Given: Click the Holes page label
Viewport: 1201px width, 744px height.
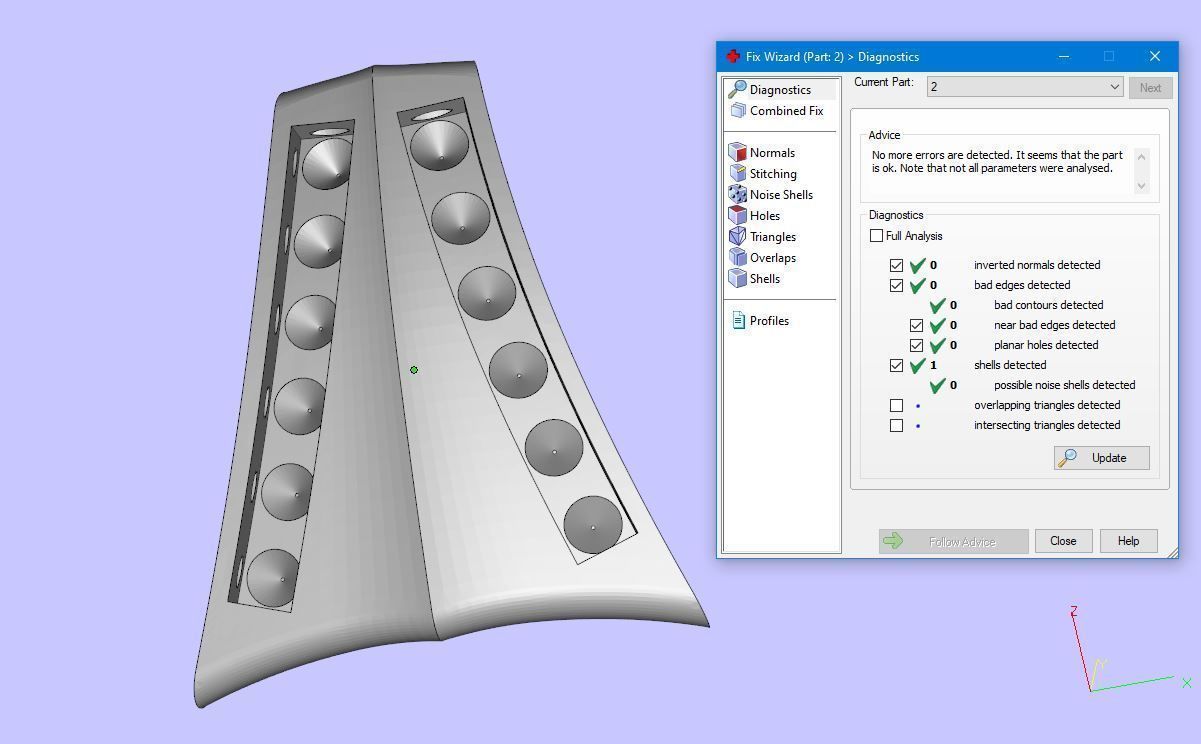Looking at the screenshot, I should (765, 216).
